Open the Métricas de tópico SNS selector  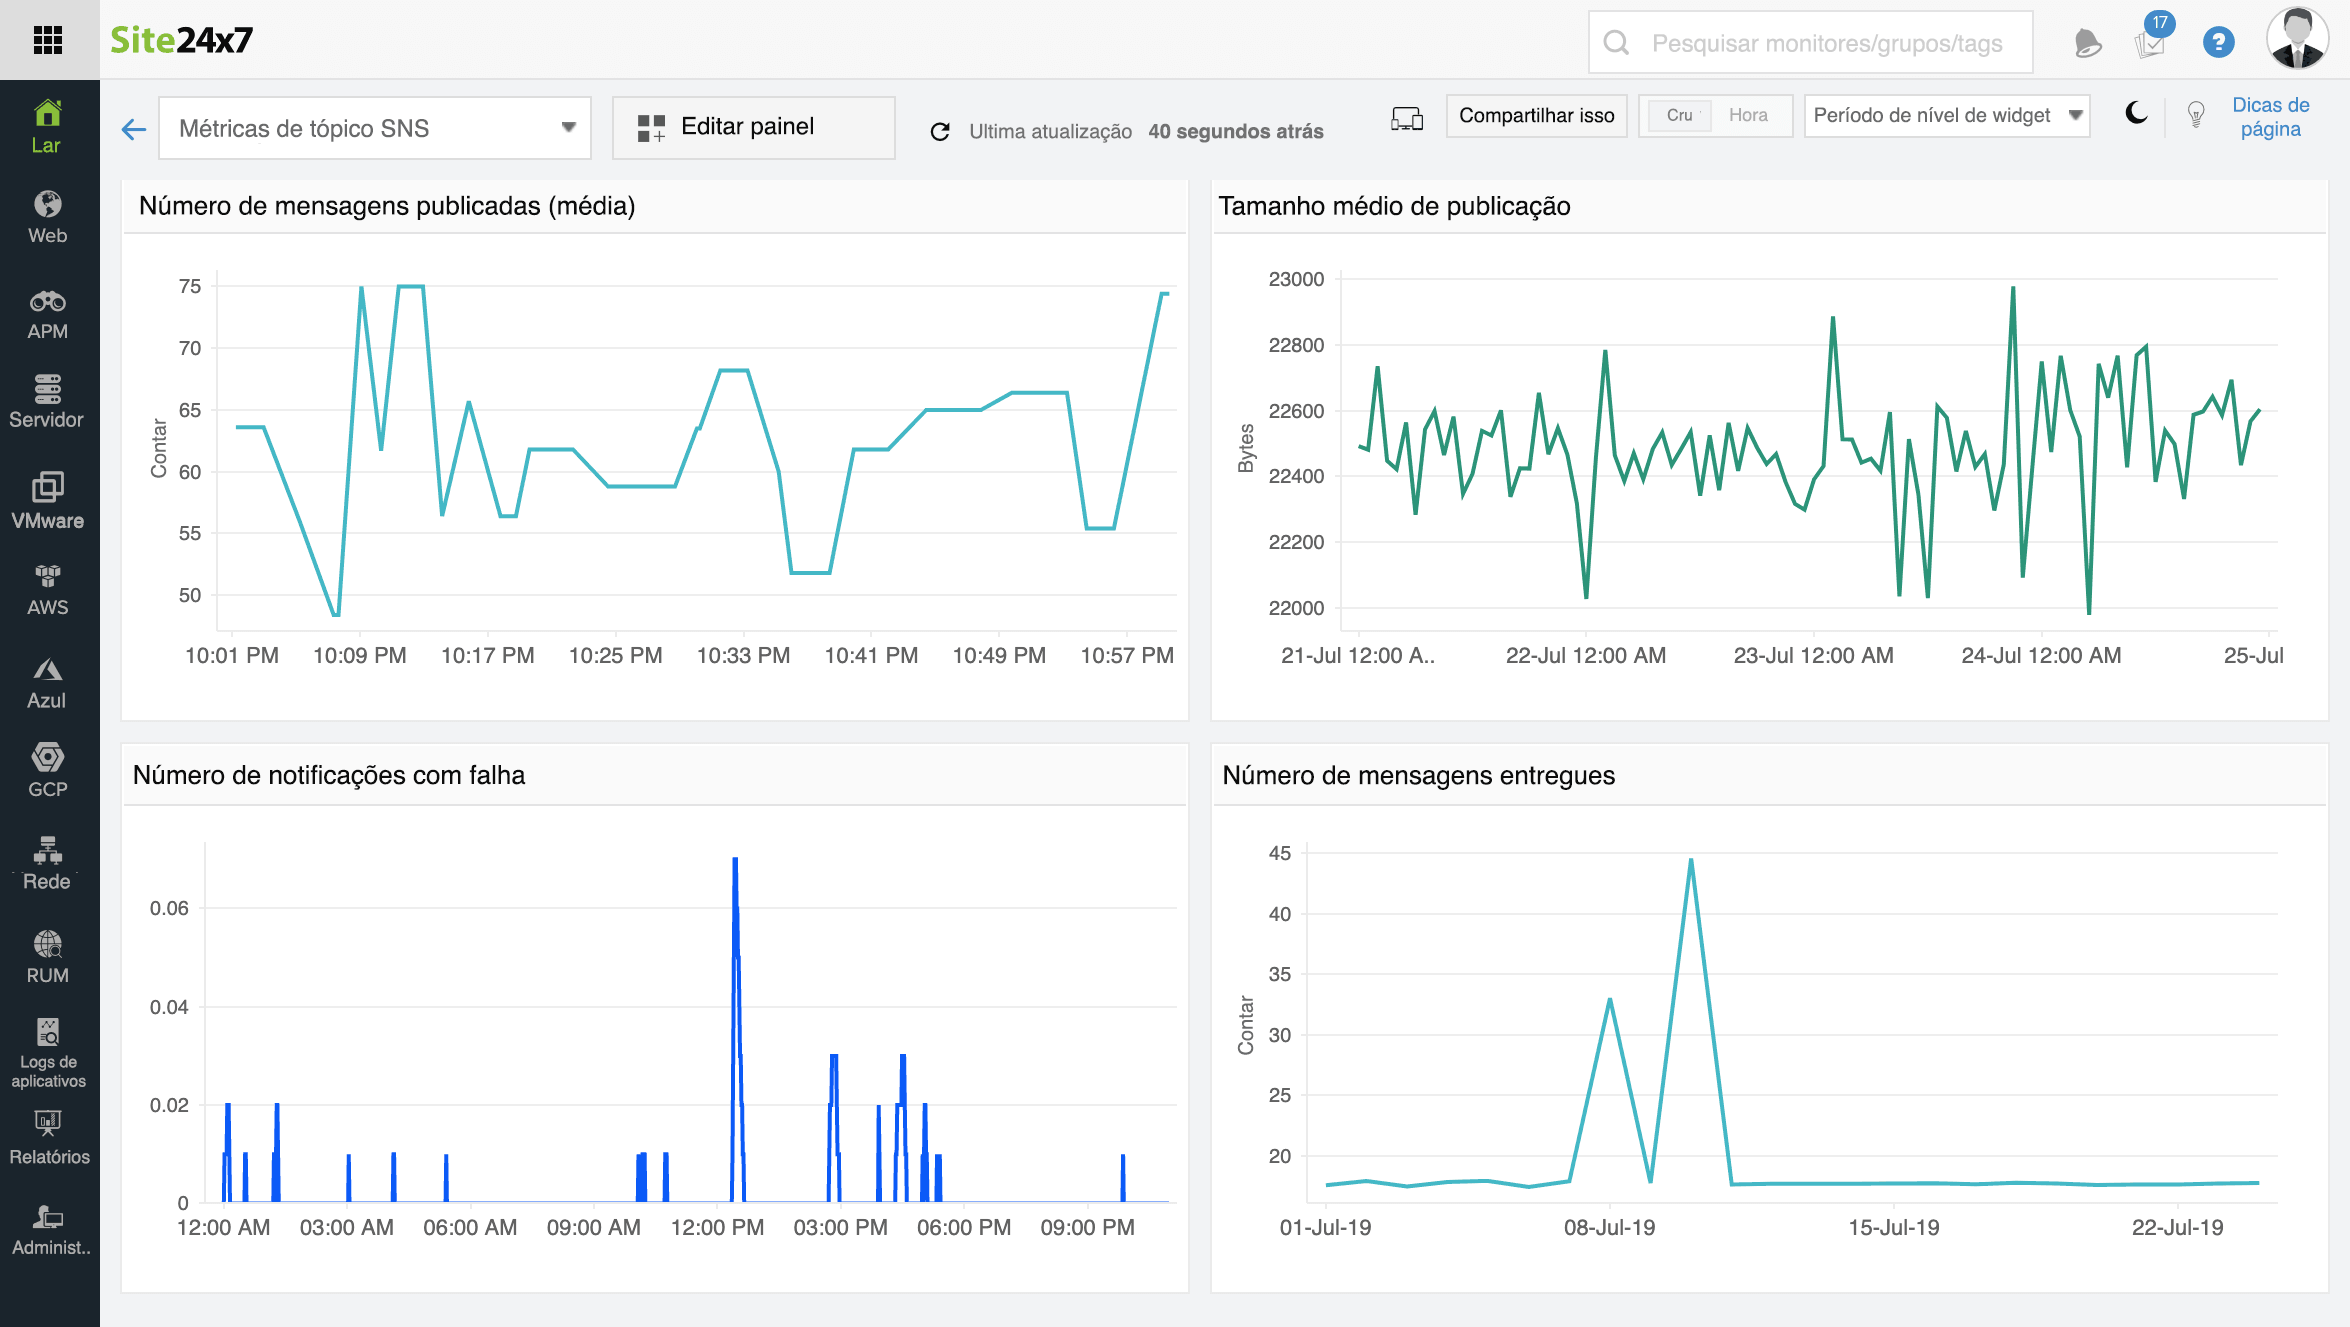tap(374, 127)
